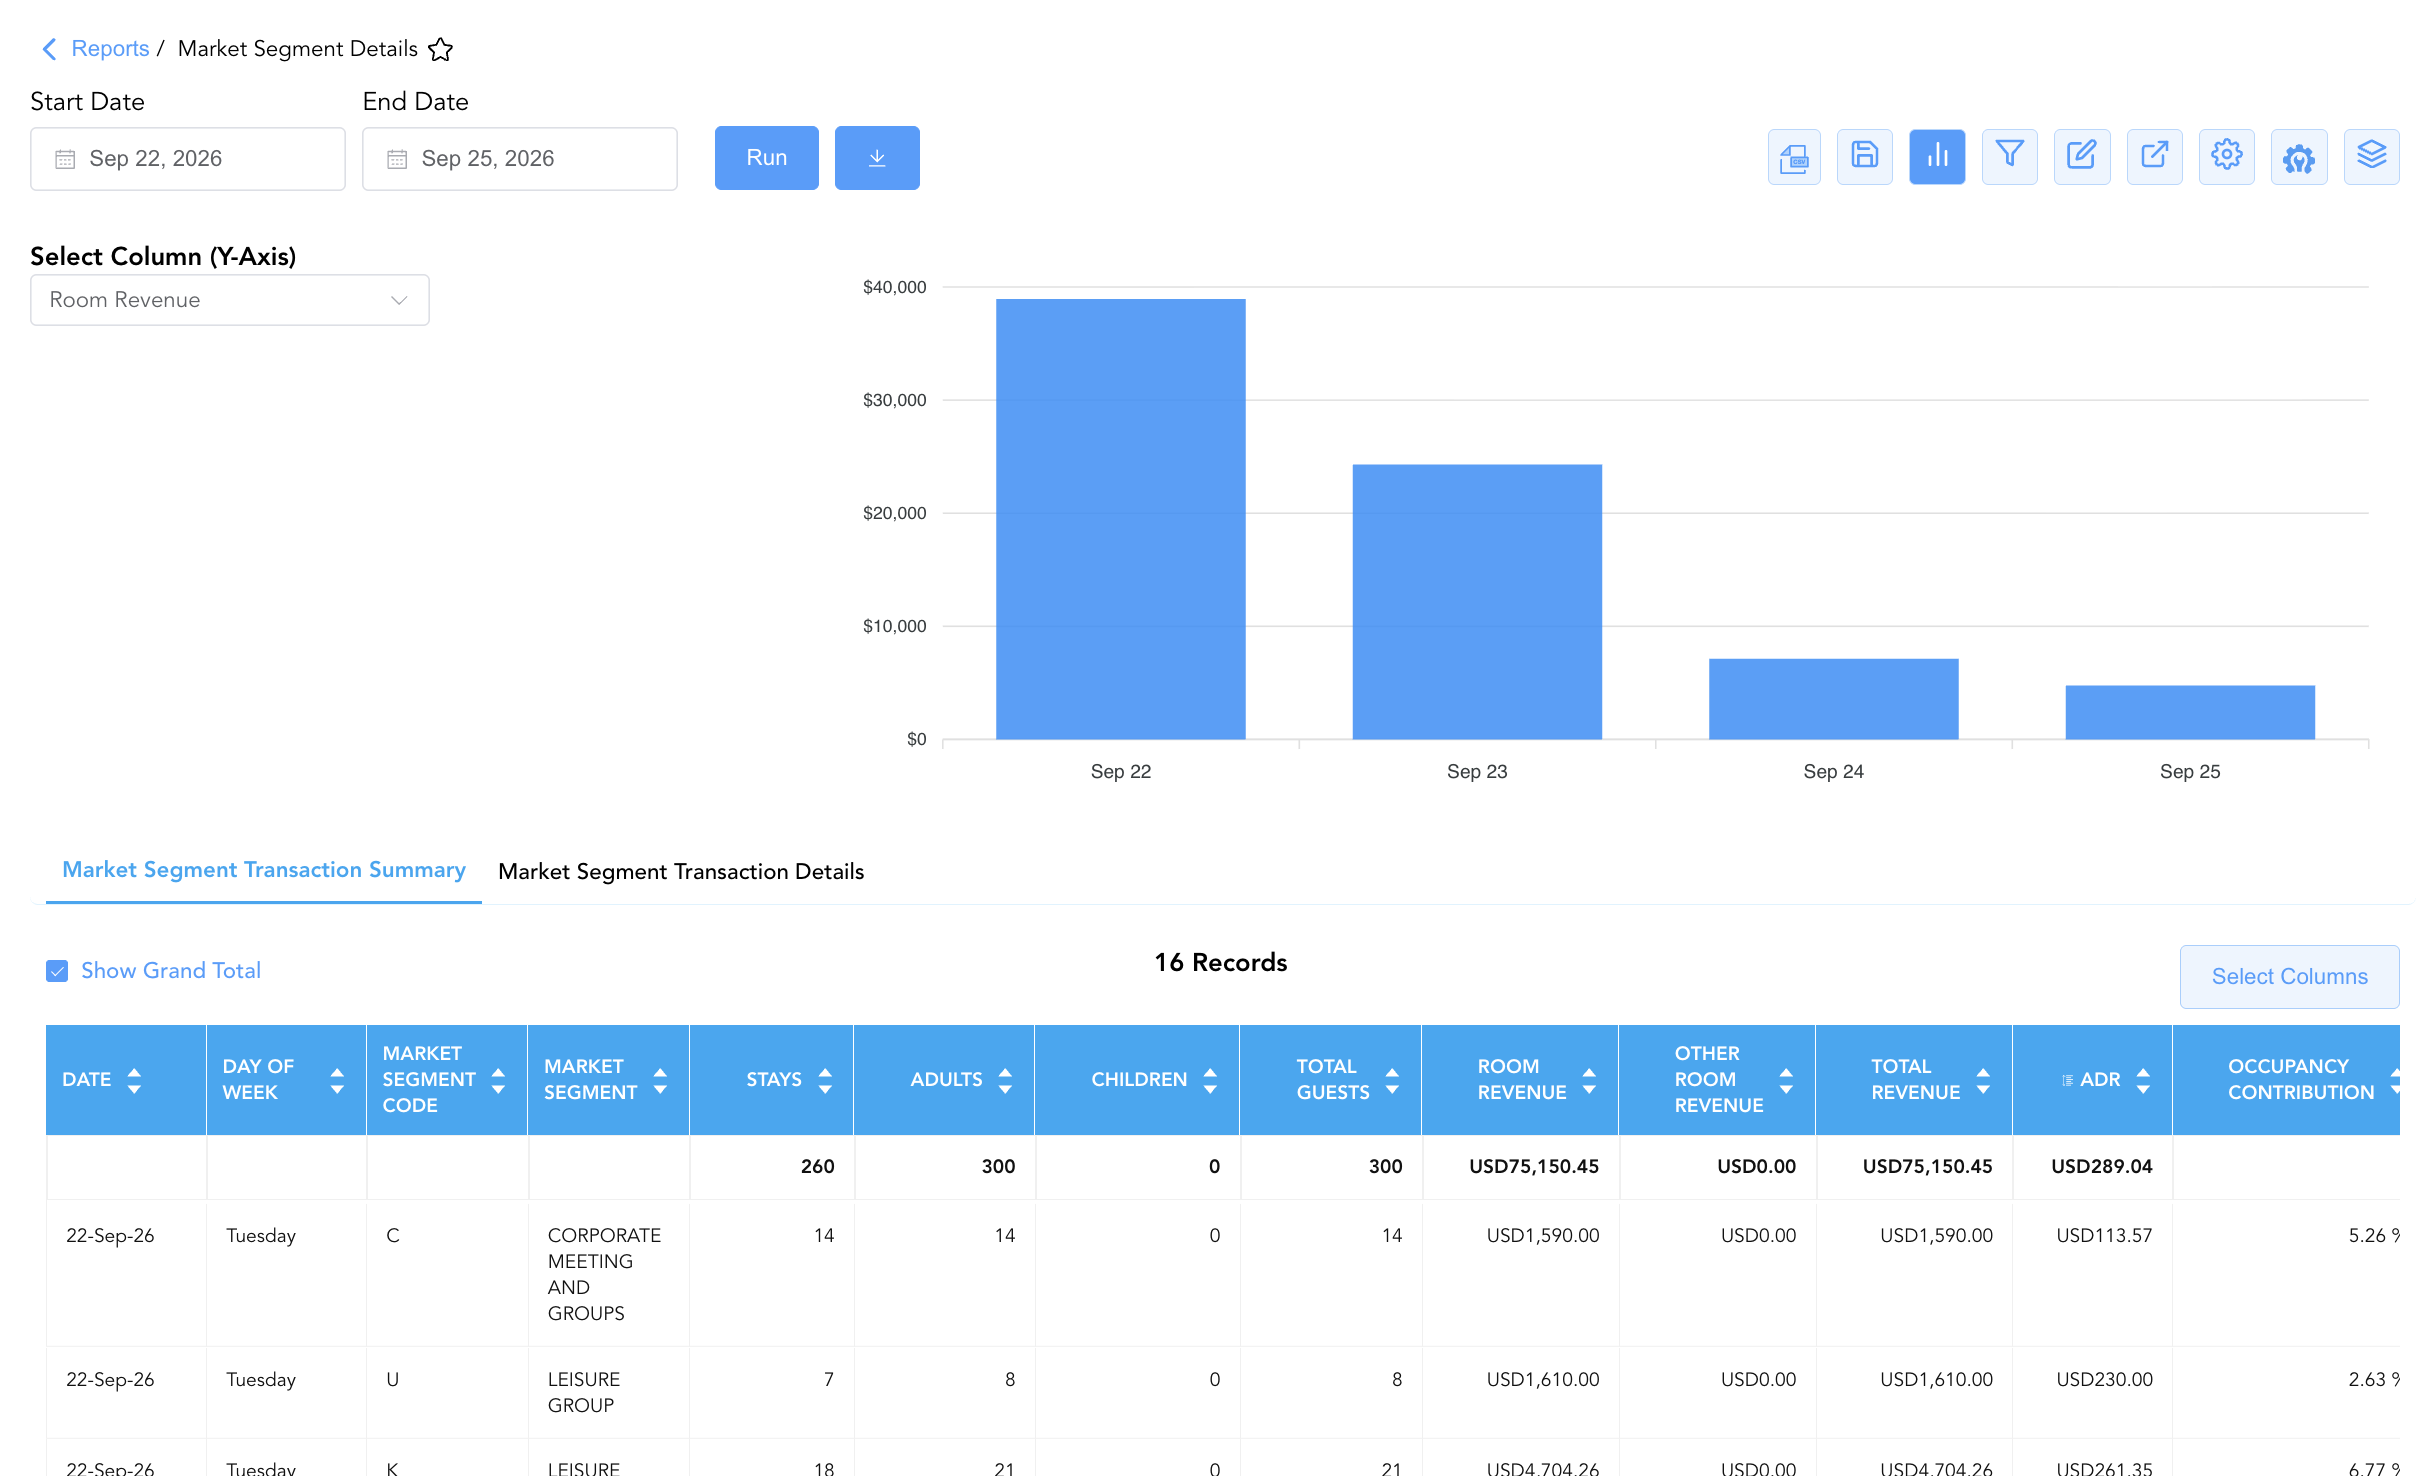Sort by TOTAL REVENUE column arrows

pos(1983,1080)
